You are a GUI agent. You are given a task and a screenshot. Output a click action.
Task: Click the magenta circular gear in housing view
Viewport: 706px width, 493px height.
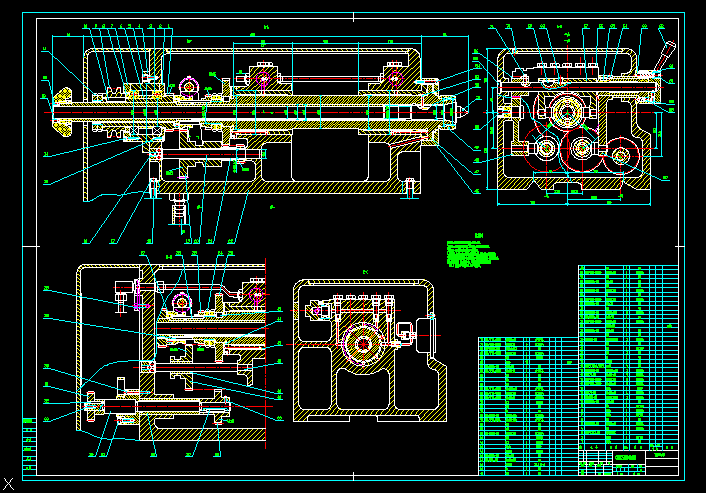[362, 344]
